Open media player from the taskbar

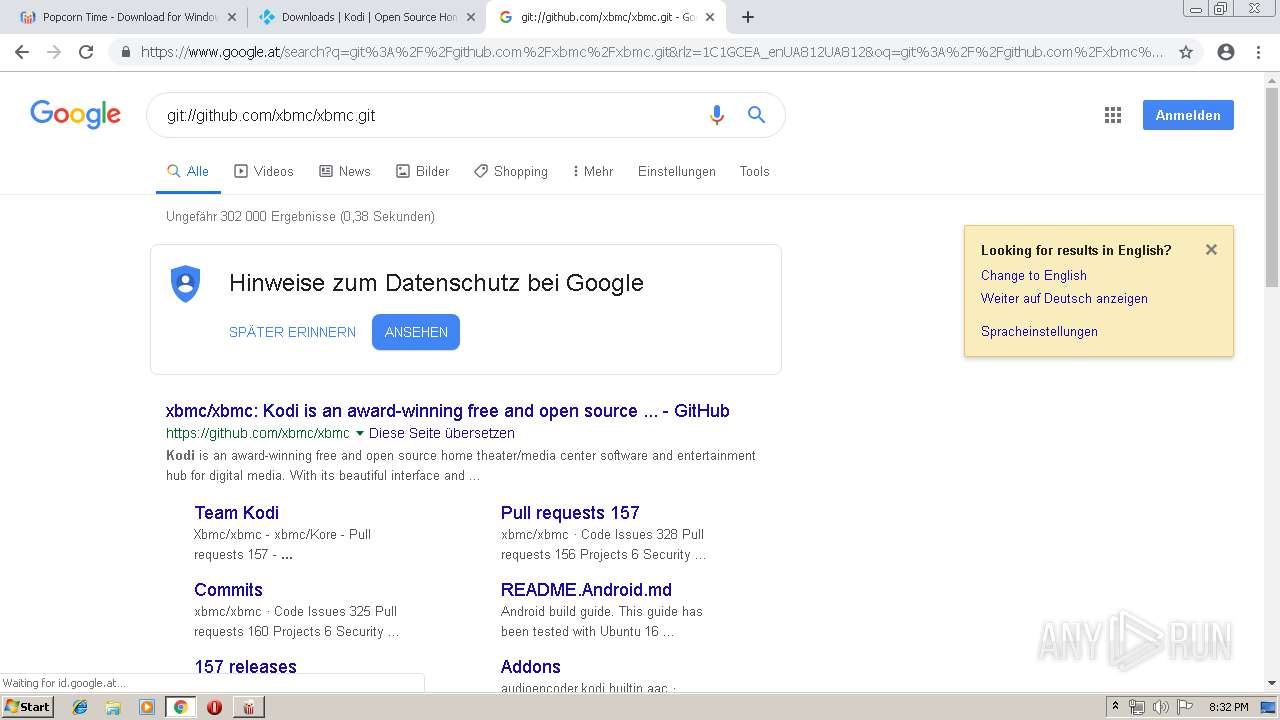[x=147, y=707]
